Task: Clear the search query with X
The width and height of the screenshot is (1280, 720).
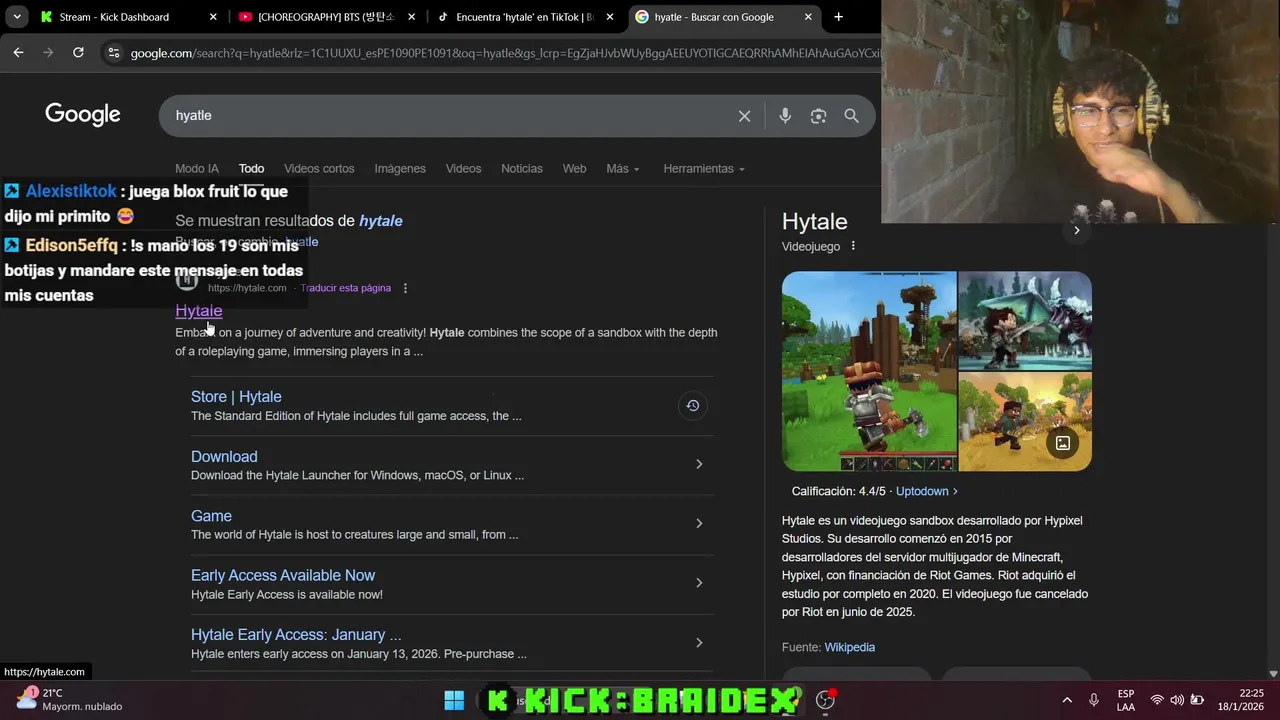Action: tap(744, 116)
